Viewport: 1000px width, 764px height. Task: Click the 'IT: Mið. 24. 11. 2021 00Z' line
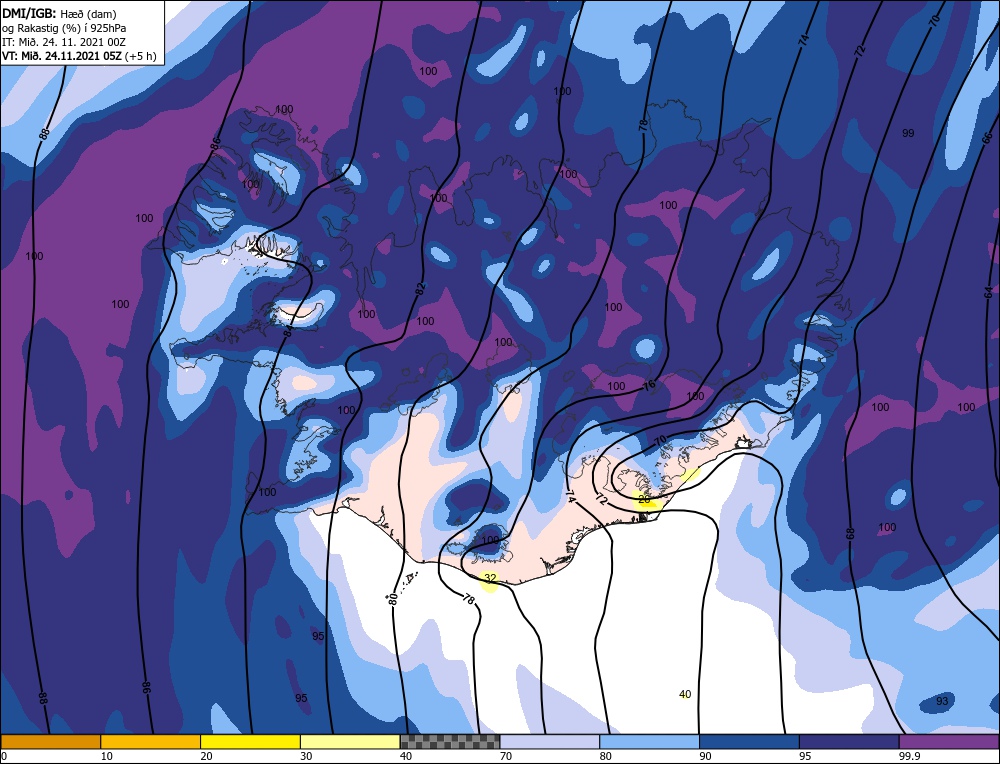[64, 42]
